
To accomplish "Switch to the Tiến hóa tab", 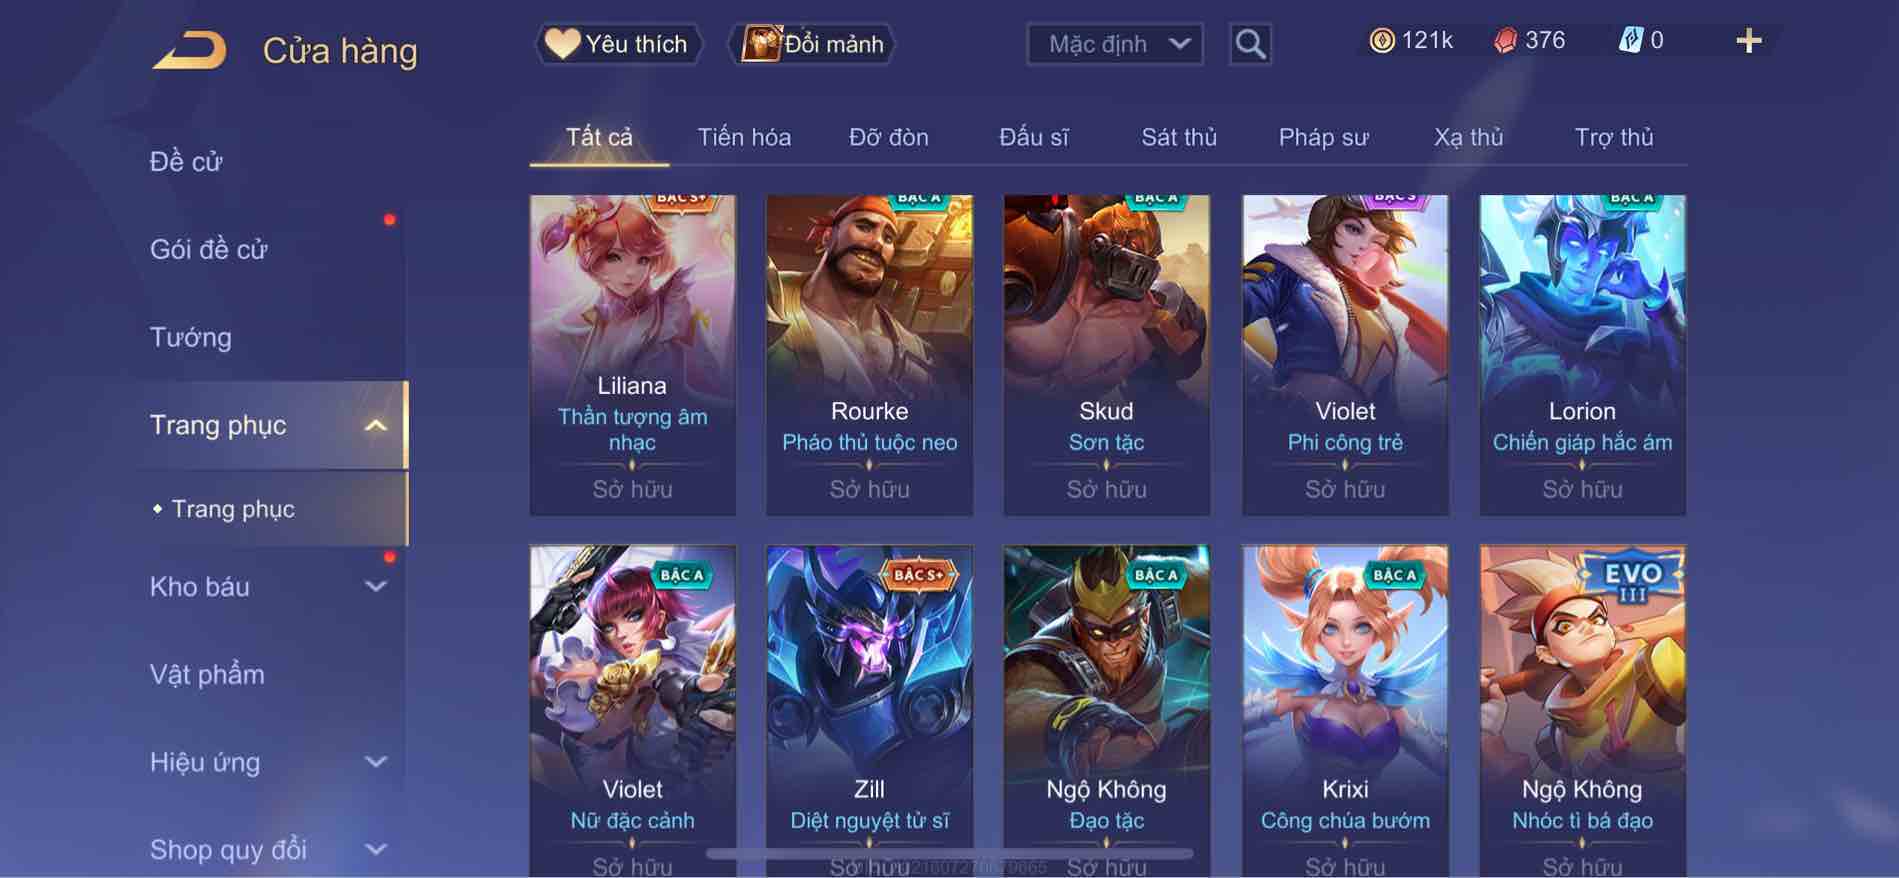I will [x=744, y=137].
